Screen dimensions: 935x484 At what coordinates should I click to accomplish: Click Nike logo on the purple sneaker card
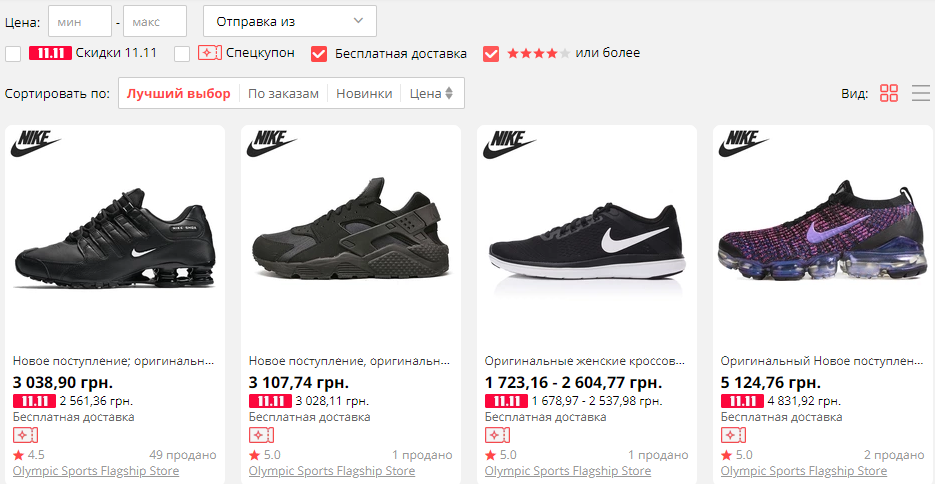pyautogui.click(x=743, y=143)
